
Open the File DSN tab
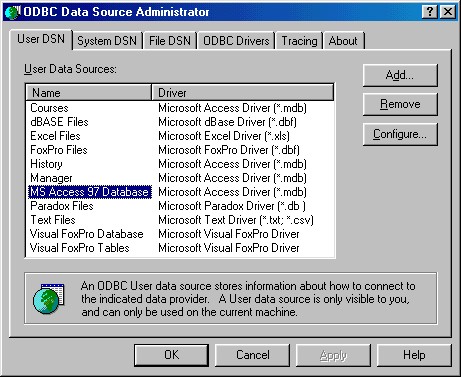click(x=170, y=41)
